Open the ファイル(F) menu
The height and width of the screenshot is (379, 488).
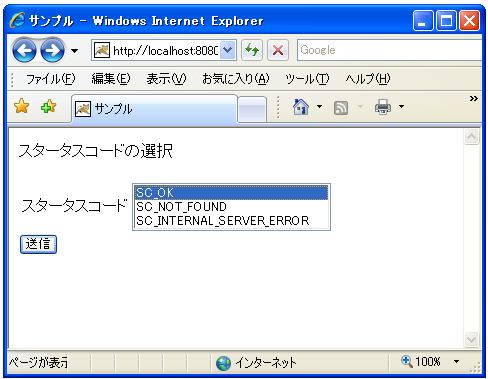click(51, 79)
